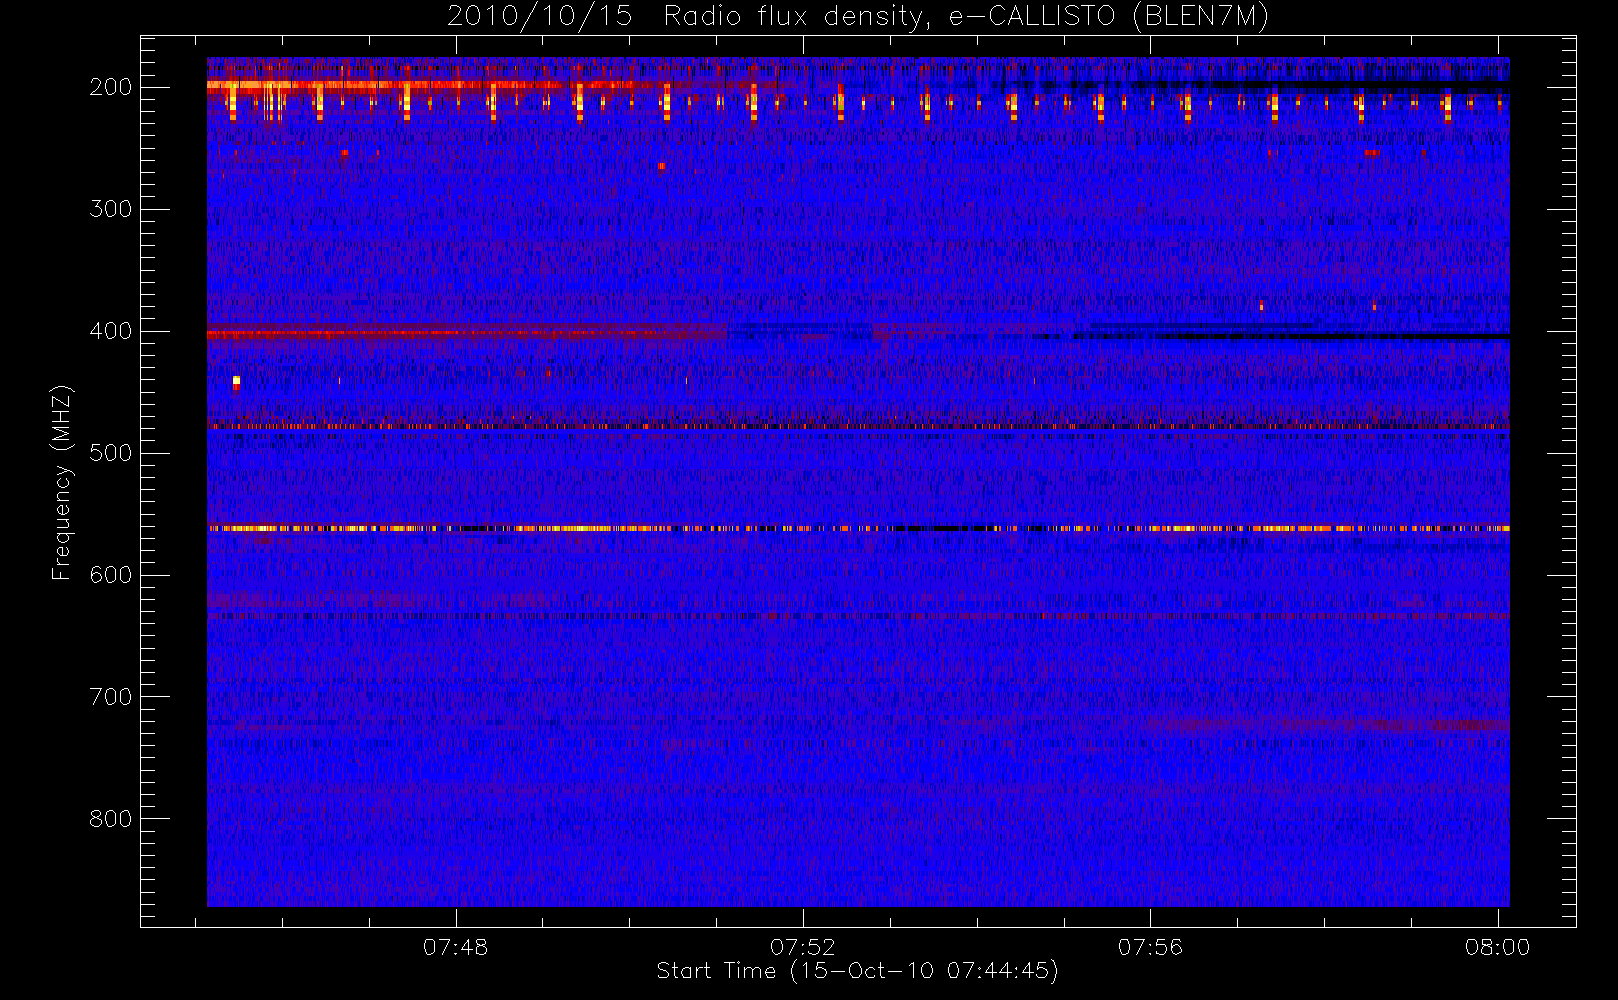This screenshot has height=1000, width=1618.
Task: Select the 200 frequency tick label
Action: pyautogui.click(x=111, y=87)
